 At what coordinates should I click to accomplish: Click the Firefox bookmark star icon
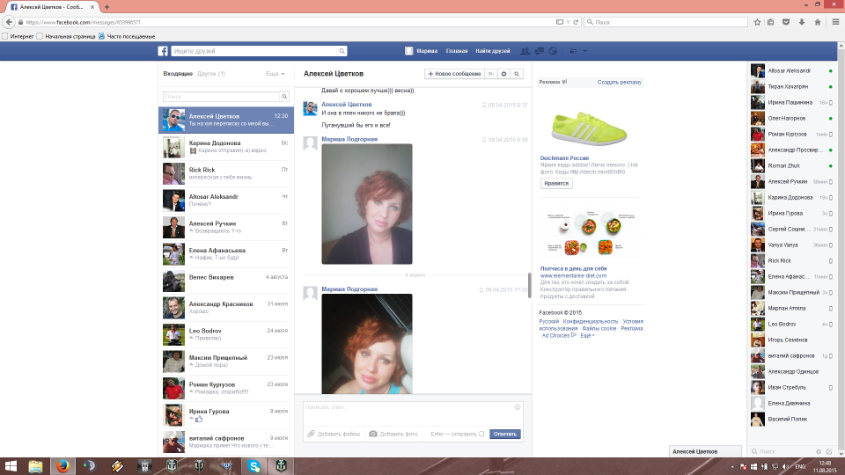tap(757, 22)
